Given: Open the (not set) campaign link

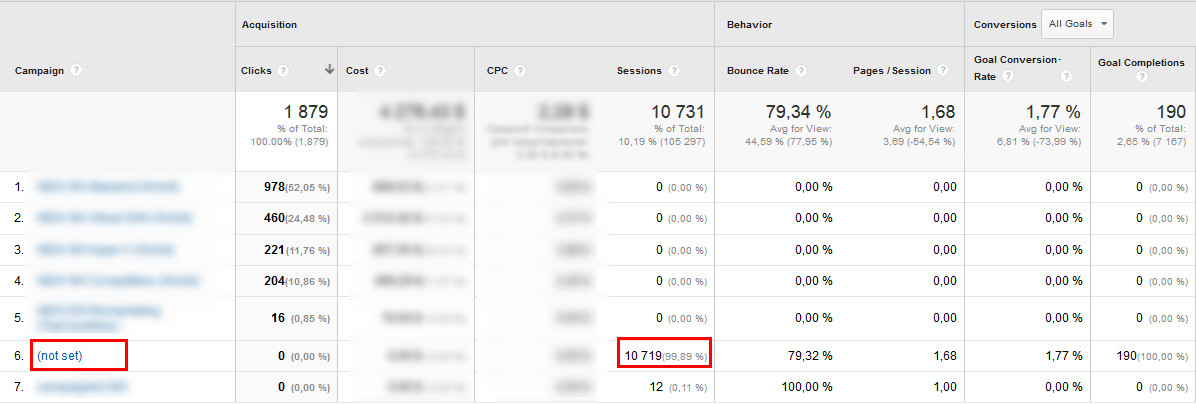Looking at the screenshot, I should pos(59,355).
